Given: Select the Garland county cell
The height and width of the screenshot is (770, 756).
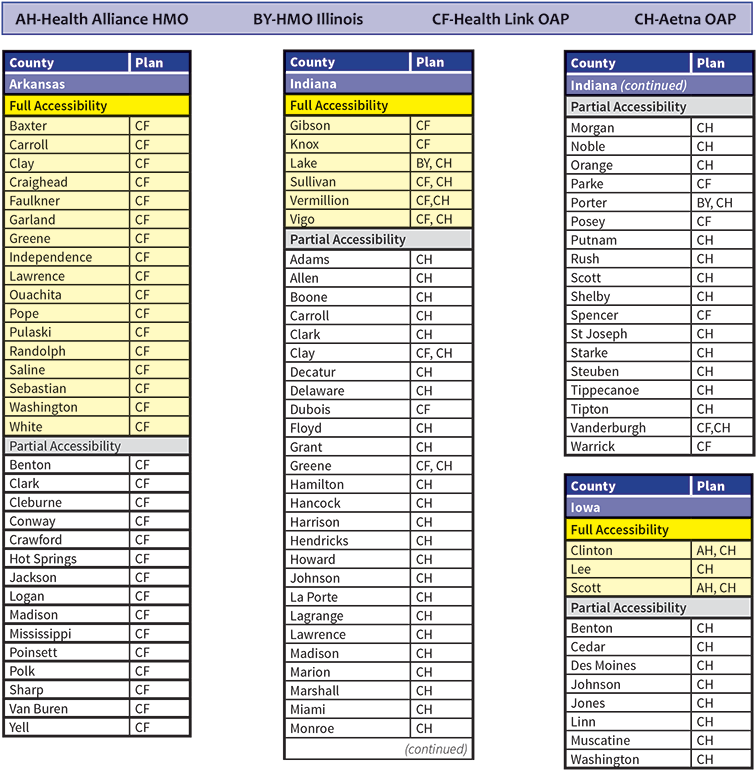Looking at the screenshot, I should point(67,220).
